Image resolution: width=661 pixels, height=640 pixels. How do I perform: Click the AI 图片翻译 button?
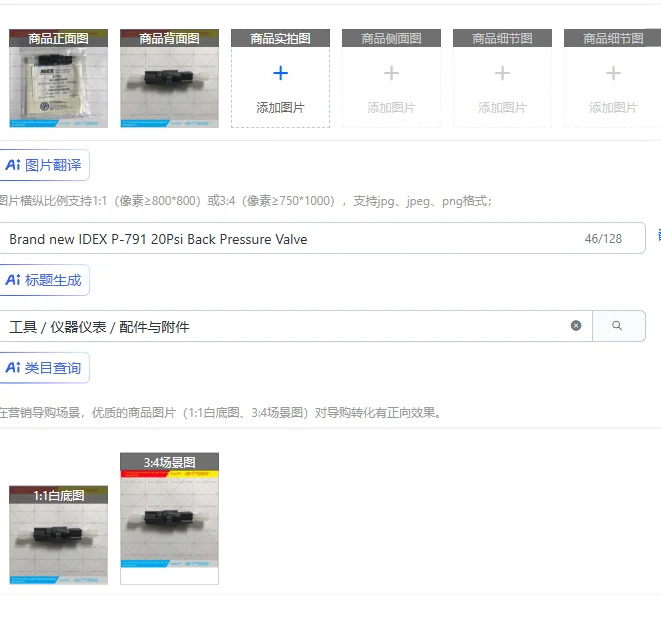(44, 165)
